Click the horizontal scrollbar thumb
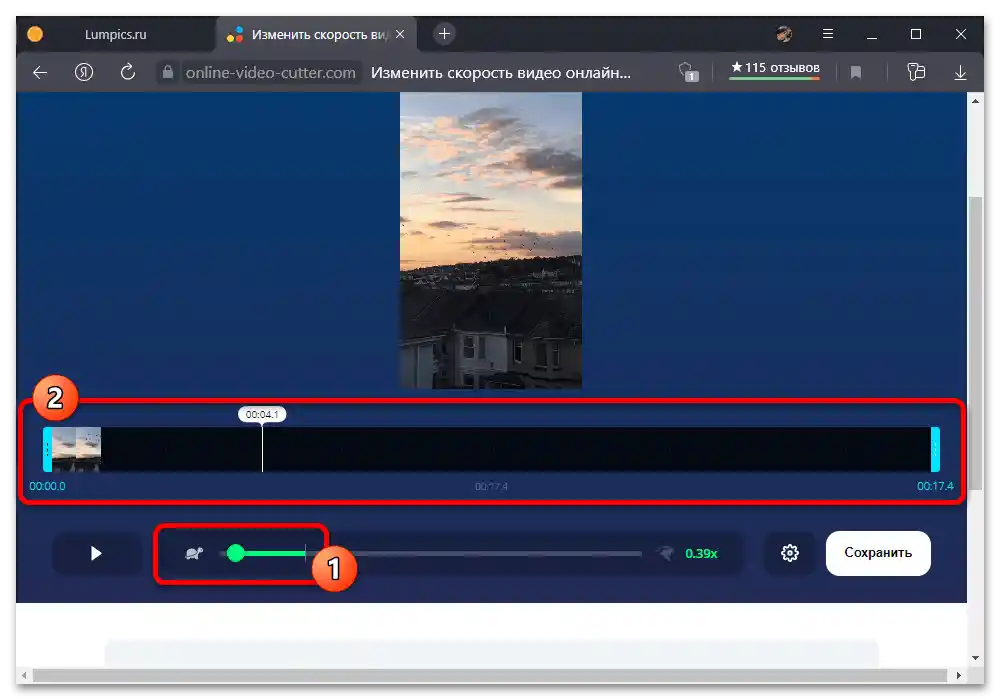The height and width of the screenshot is (700, 1000). (x=490, y=675)
